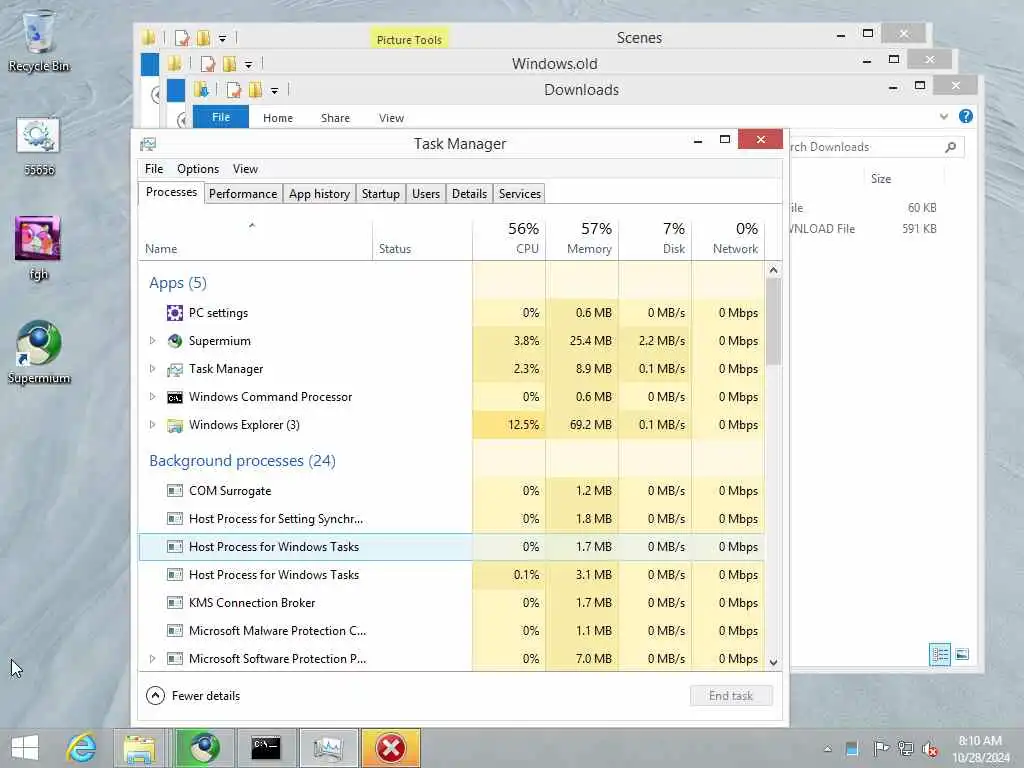The image size is (1024, 768).
Task: Switch to the Services tab
Action: coord(520,194)
